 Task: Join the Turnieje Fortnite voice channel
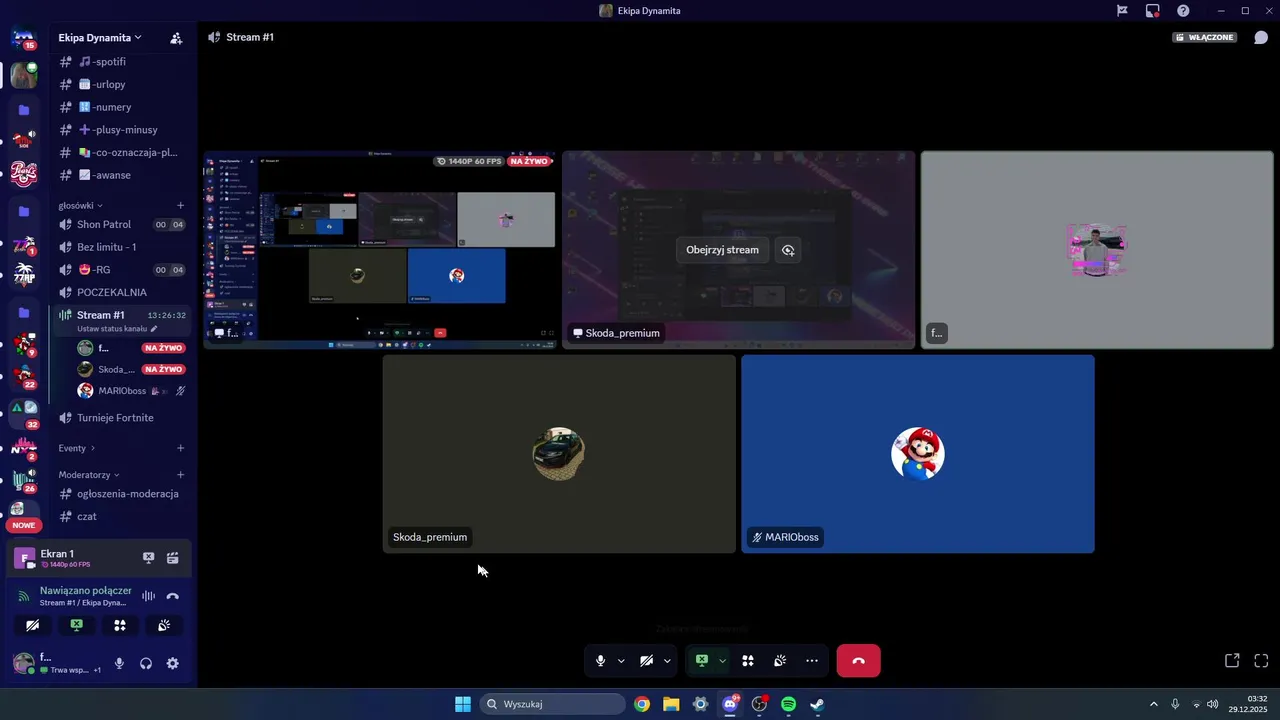(x=119, y=418)
